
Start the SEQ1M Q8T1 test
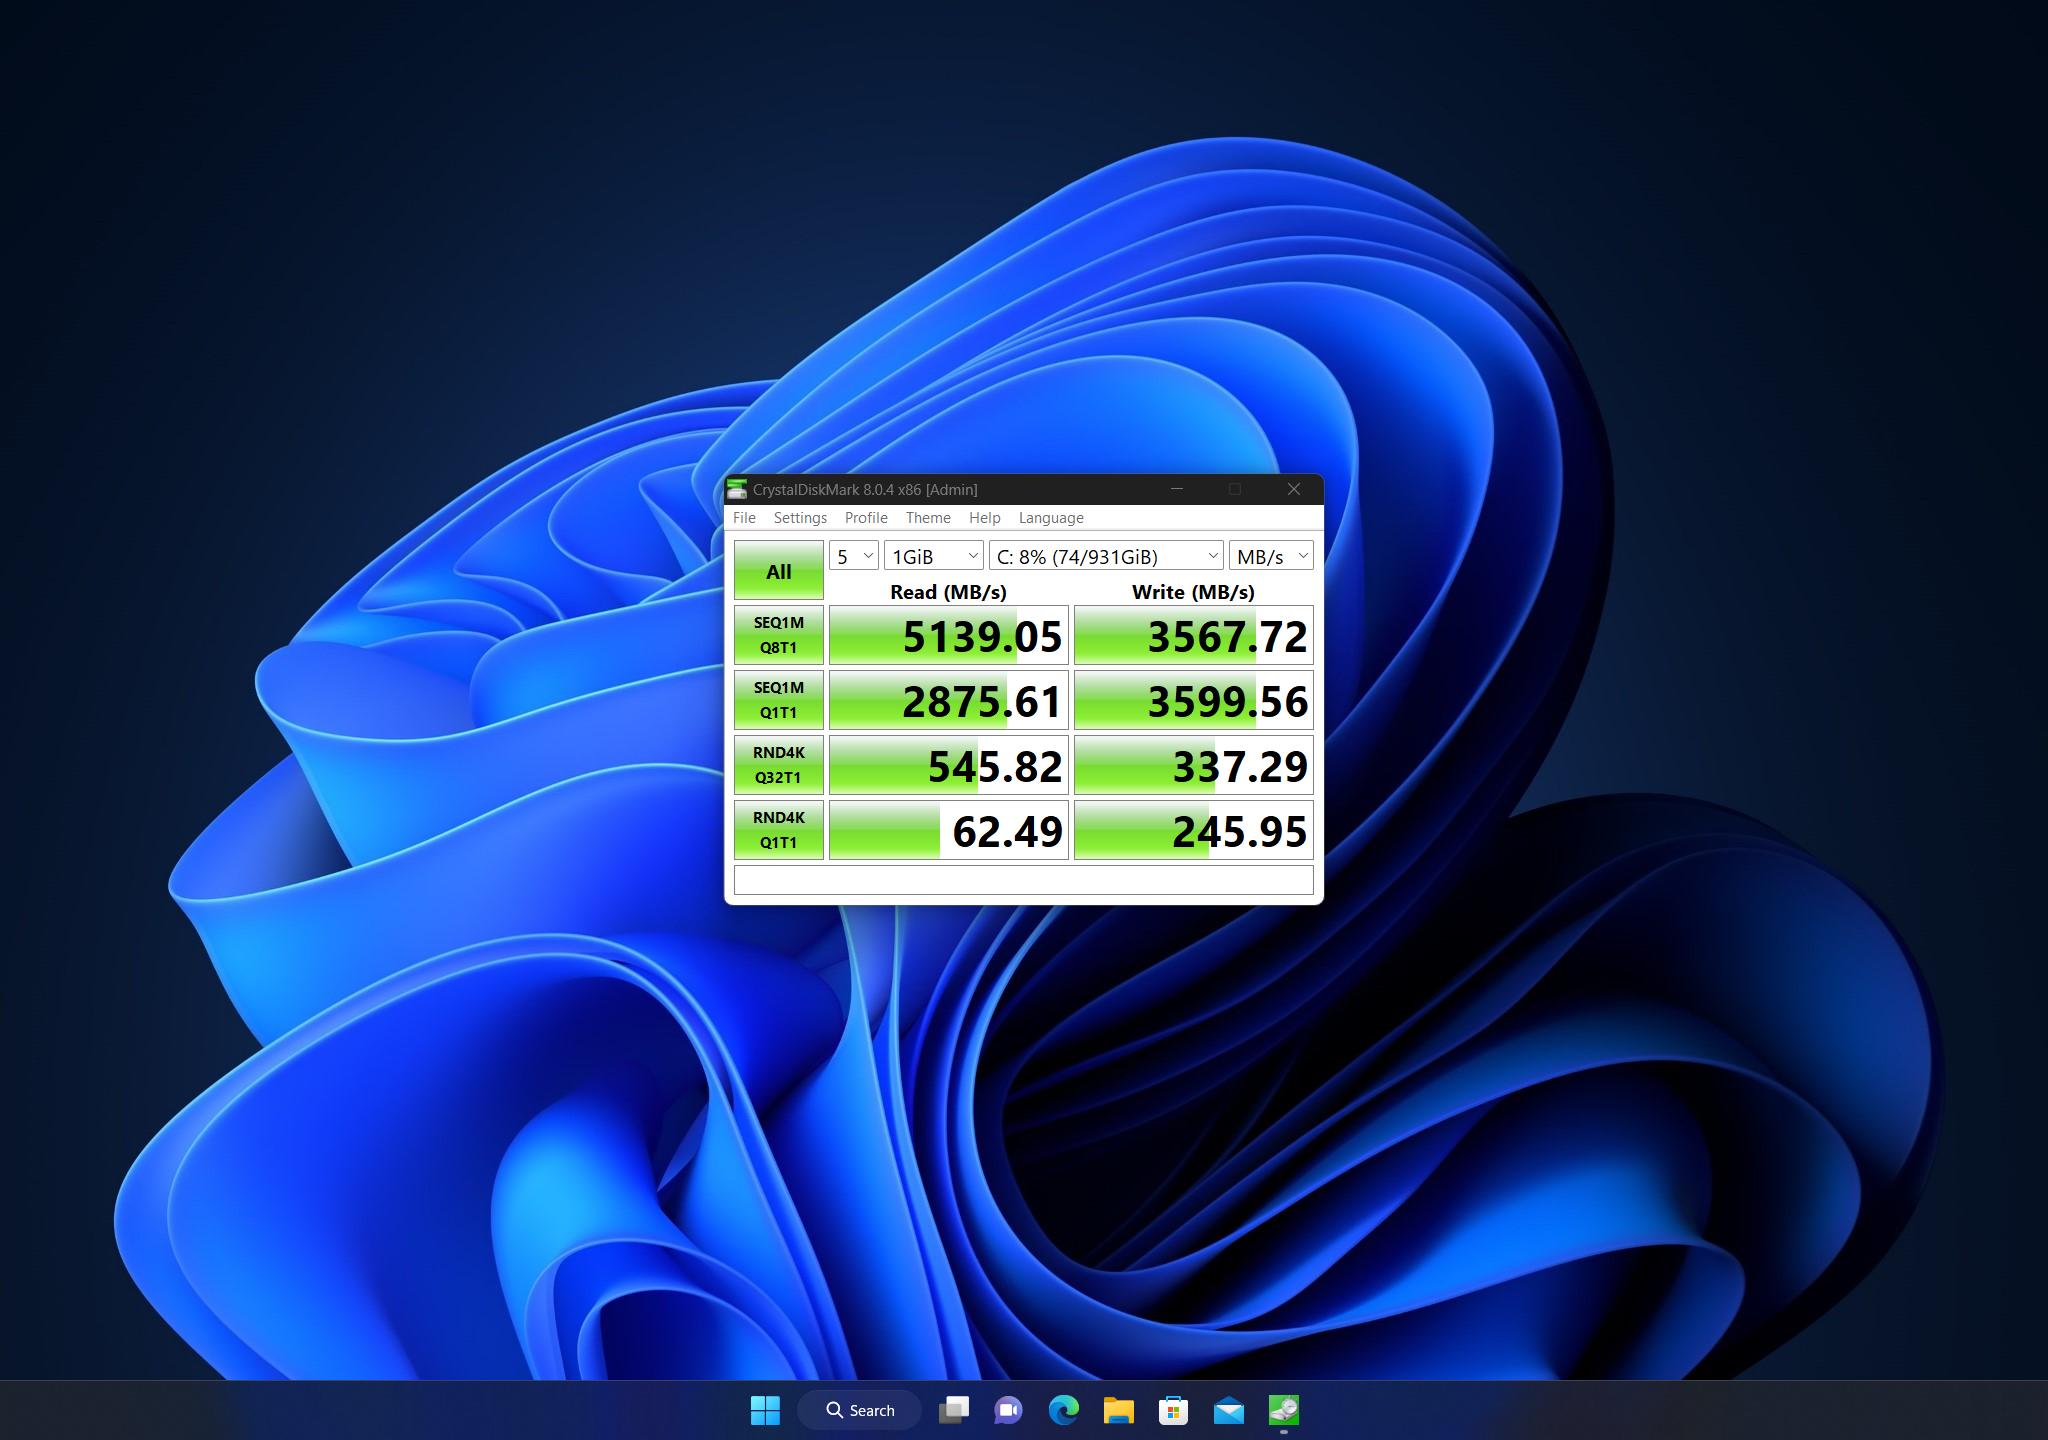pos(778,635)
